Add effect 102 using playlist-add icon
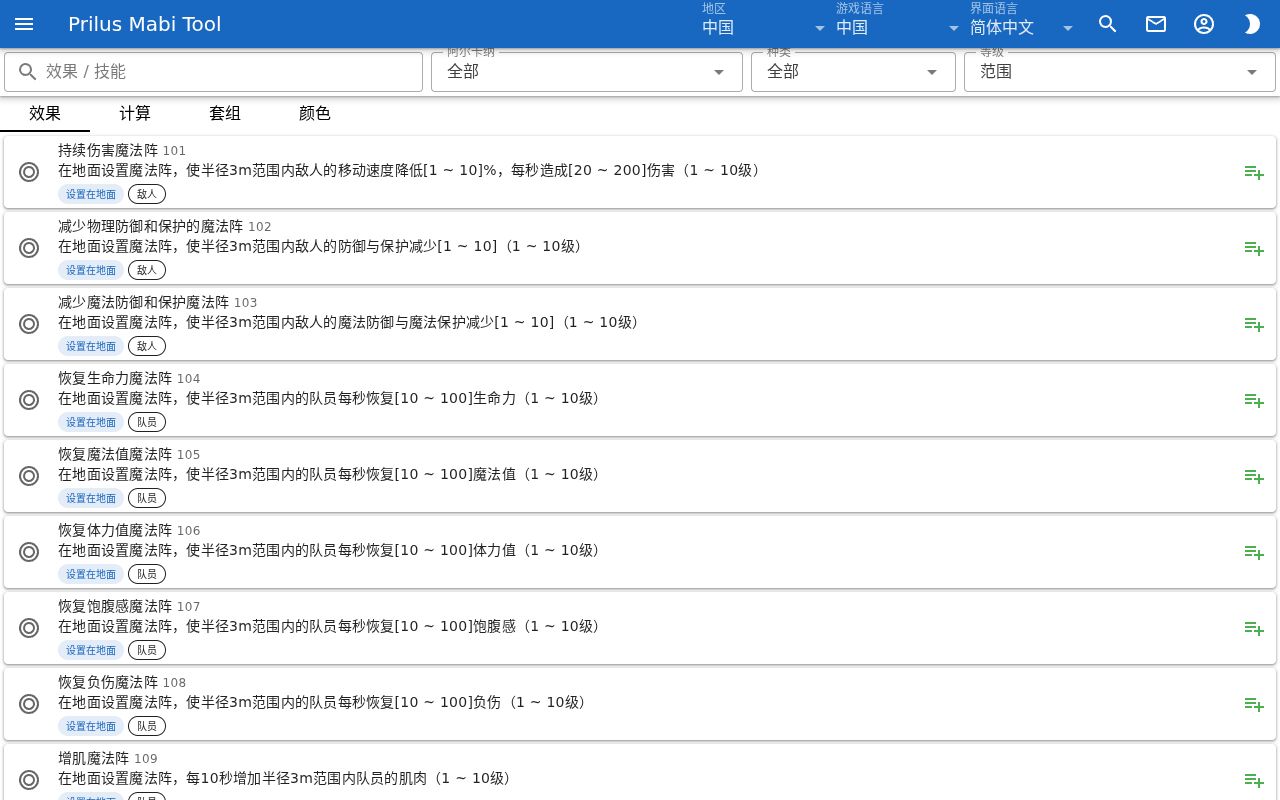Screen dimensions: 1280x800 pyautogui.click(x=1254, y=248)
